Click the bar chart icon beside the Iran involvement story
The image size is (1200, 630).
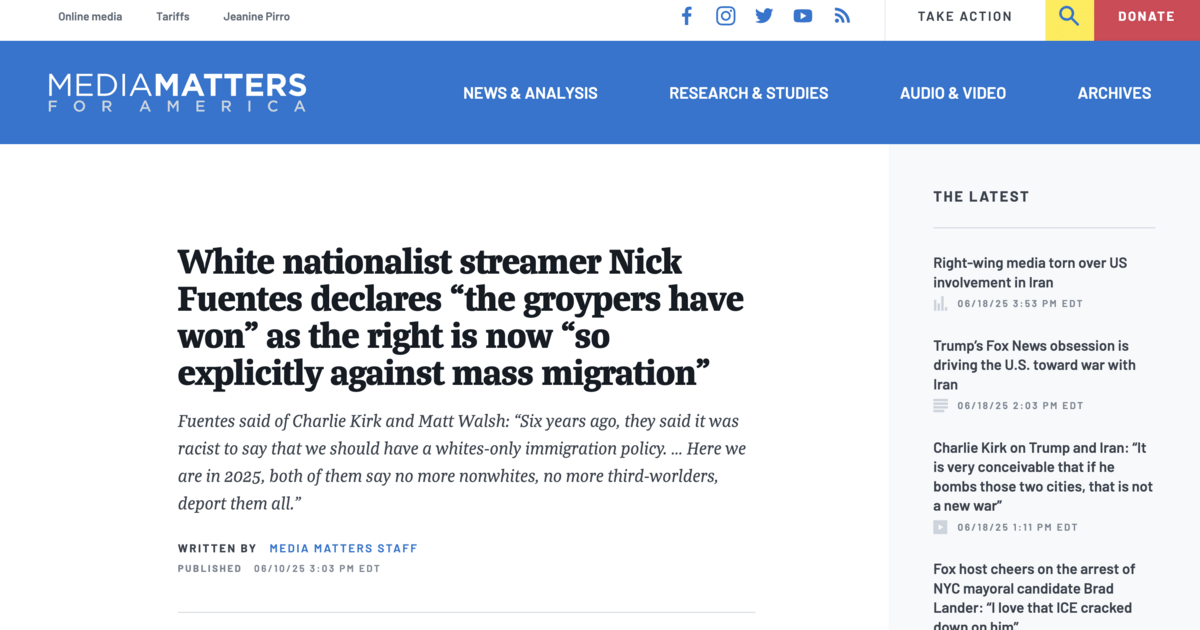[940, 304]
